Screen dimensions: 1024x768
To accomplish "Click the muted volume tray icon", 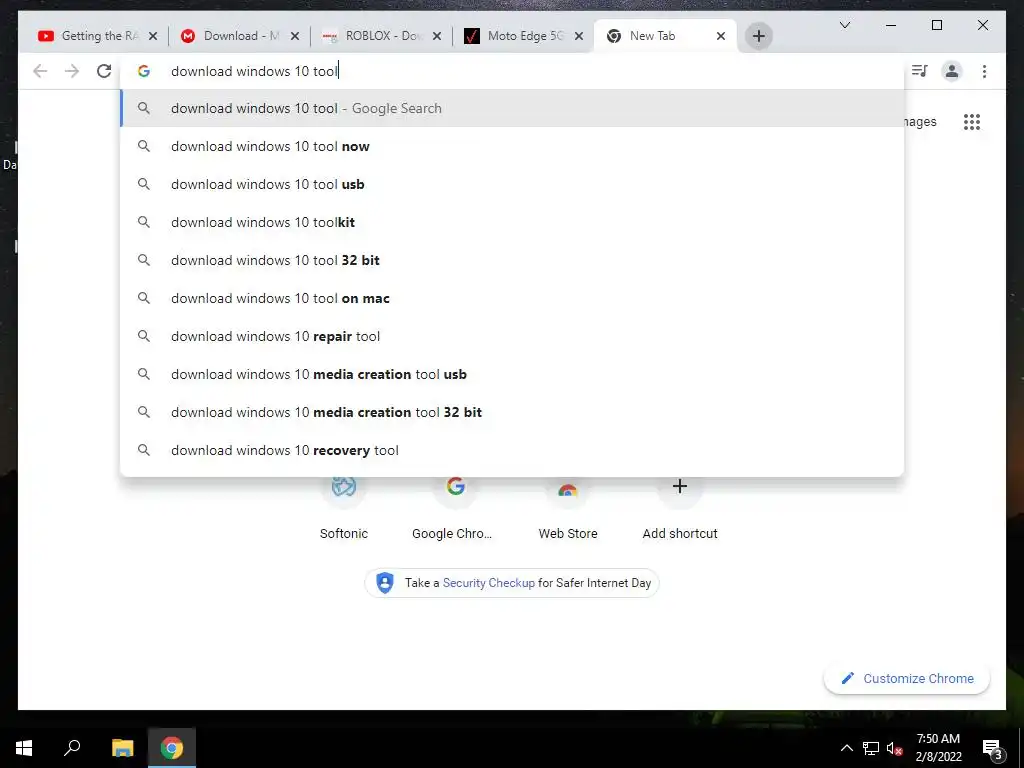I will pos(894,748).
